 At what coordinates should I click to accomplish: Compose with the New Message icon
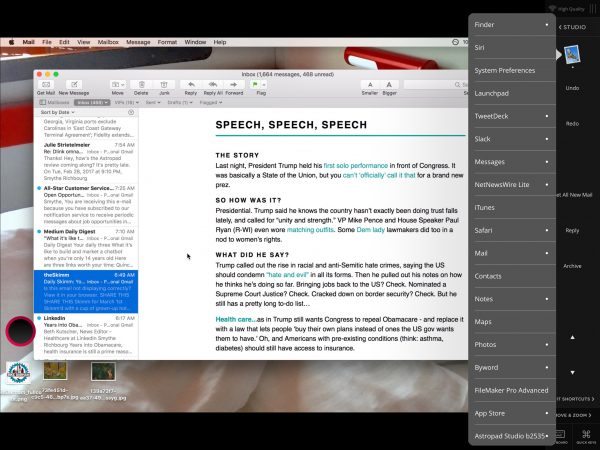pyautogui.click(x=74, y=85)
